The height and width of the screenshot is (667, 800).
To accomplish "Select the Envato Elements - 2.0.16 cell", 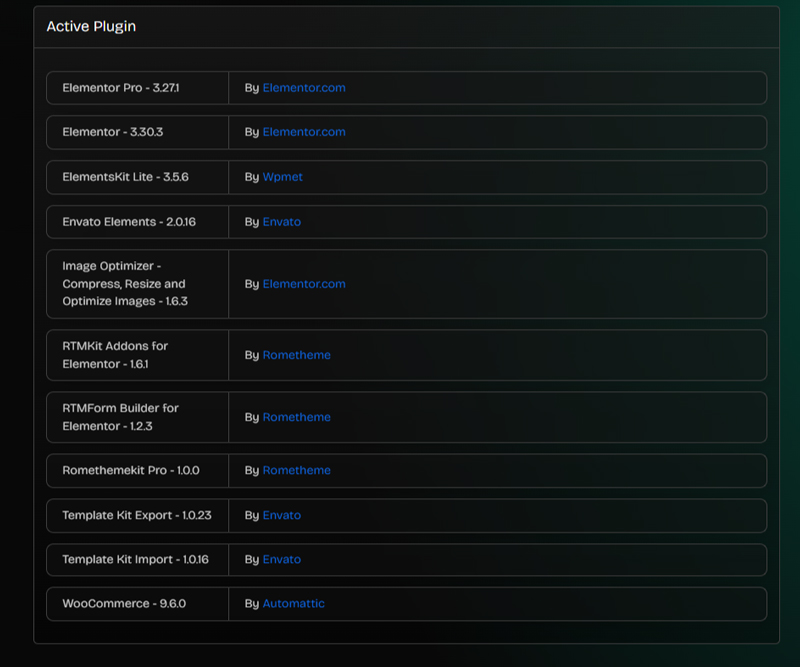I will point(137,222).
